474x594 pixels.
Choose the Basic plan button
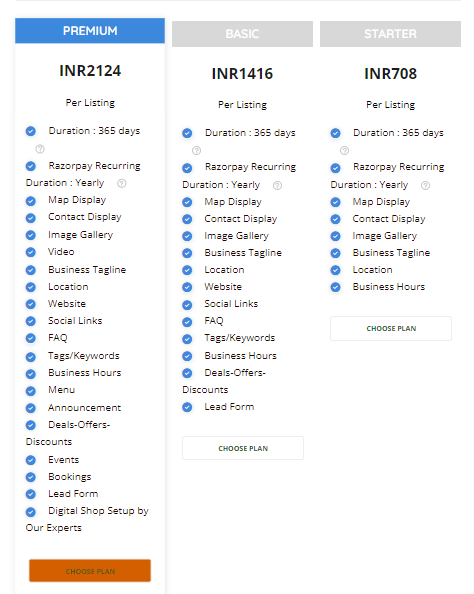243,448
